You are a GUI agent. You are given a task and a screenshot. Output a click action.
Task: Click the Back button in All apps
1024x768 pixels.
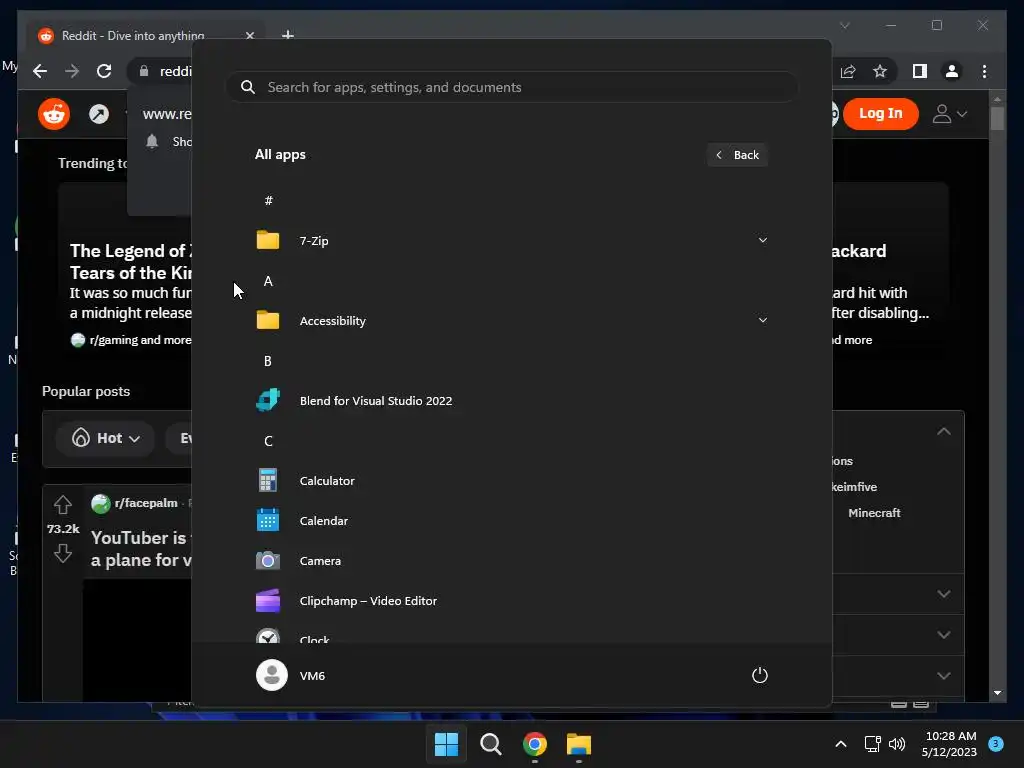(x=737, y=155)
